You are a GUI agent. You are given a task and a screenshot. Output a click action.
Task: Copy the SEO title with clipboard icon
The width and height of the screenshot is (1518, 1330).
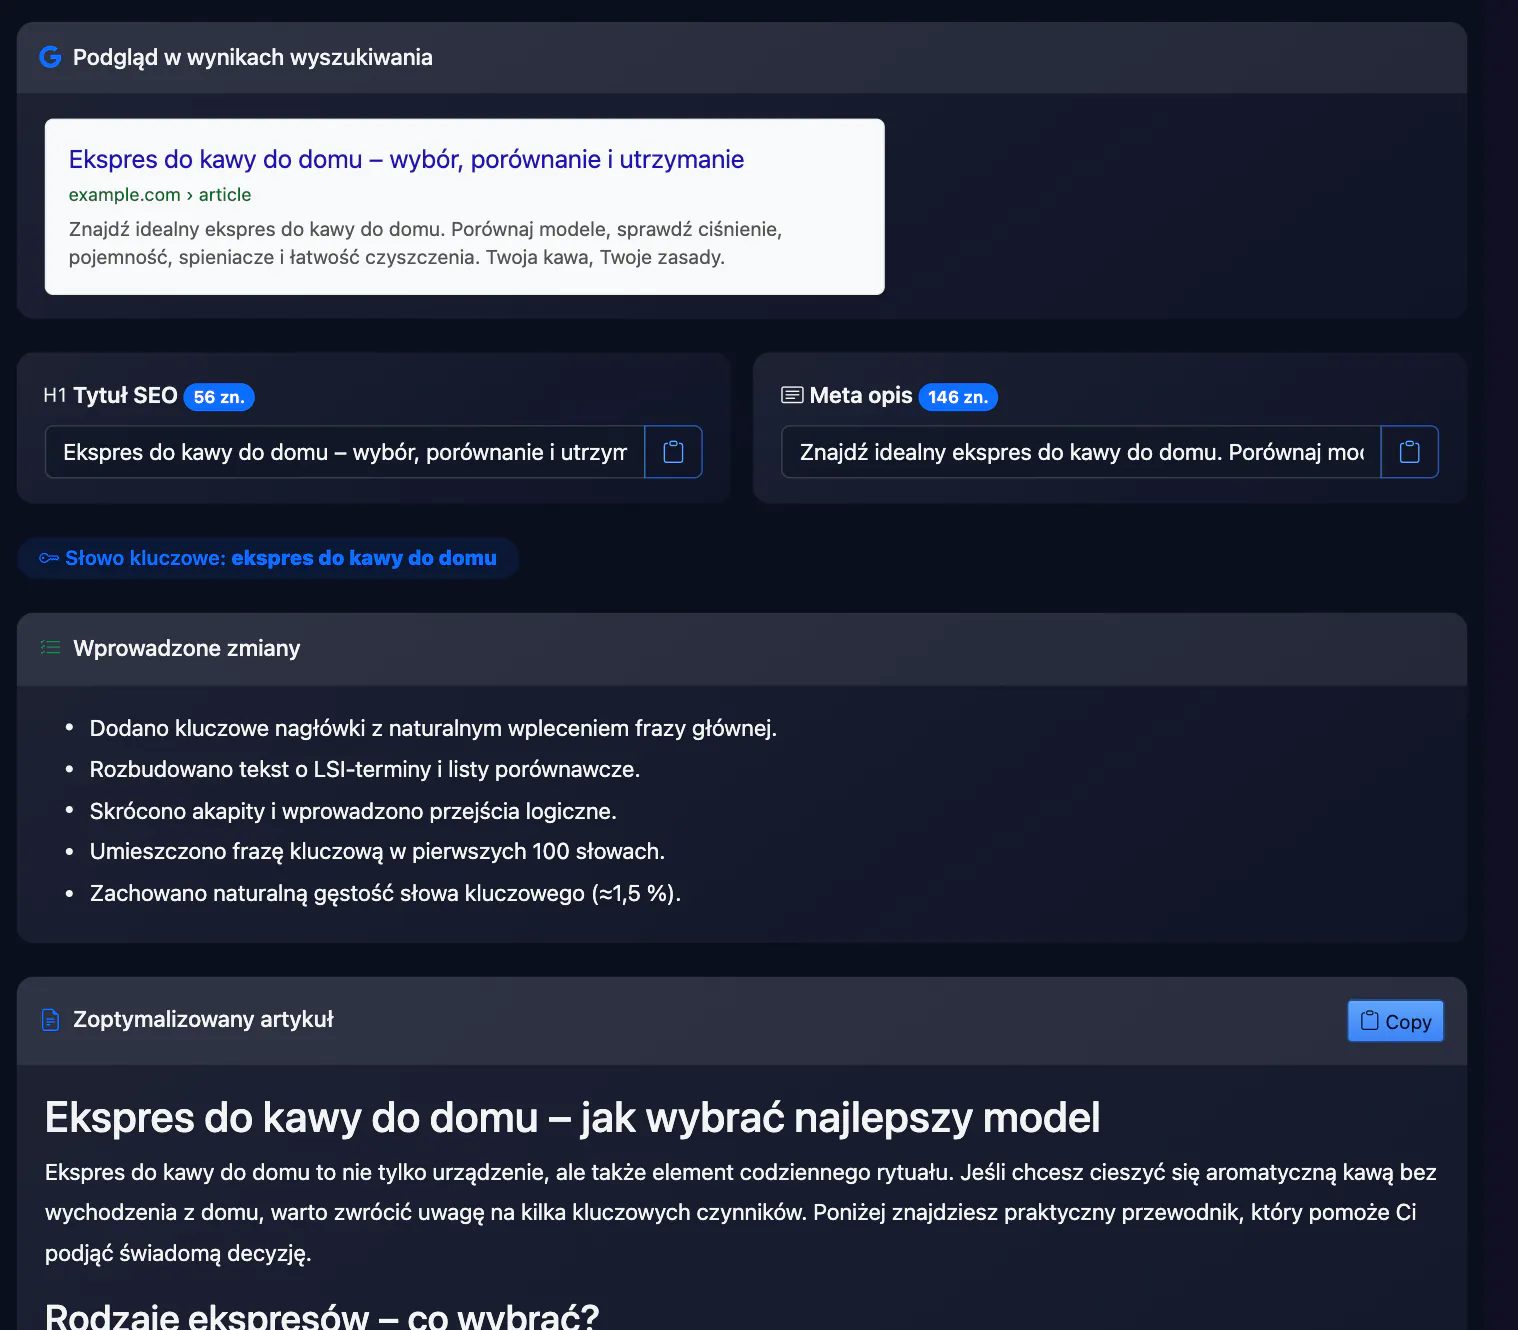673,452
